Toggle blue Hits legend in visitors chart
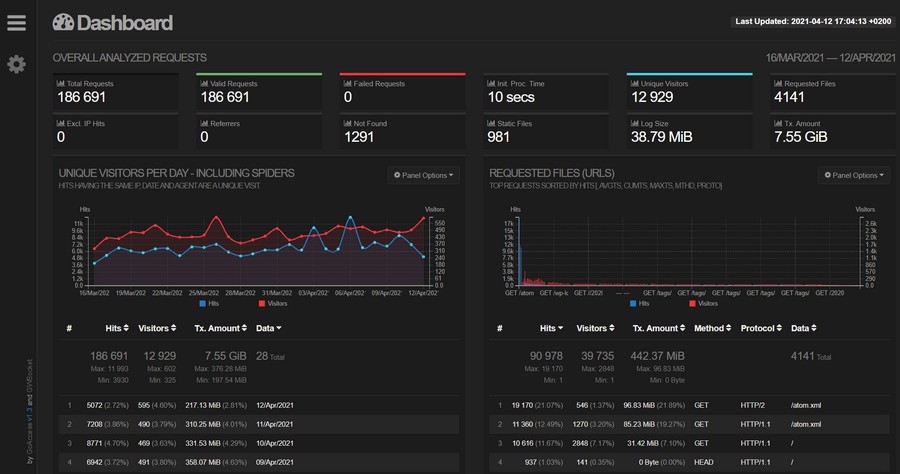Viewport: 900px width, 474px height. (209, 304)
